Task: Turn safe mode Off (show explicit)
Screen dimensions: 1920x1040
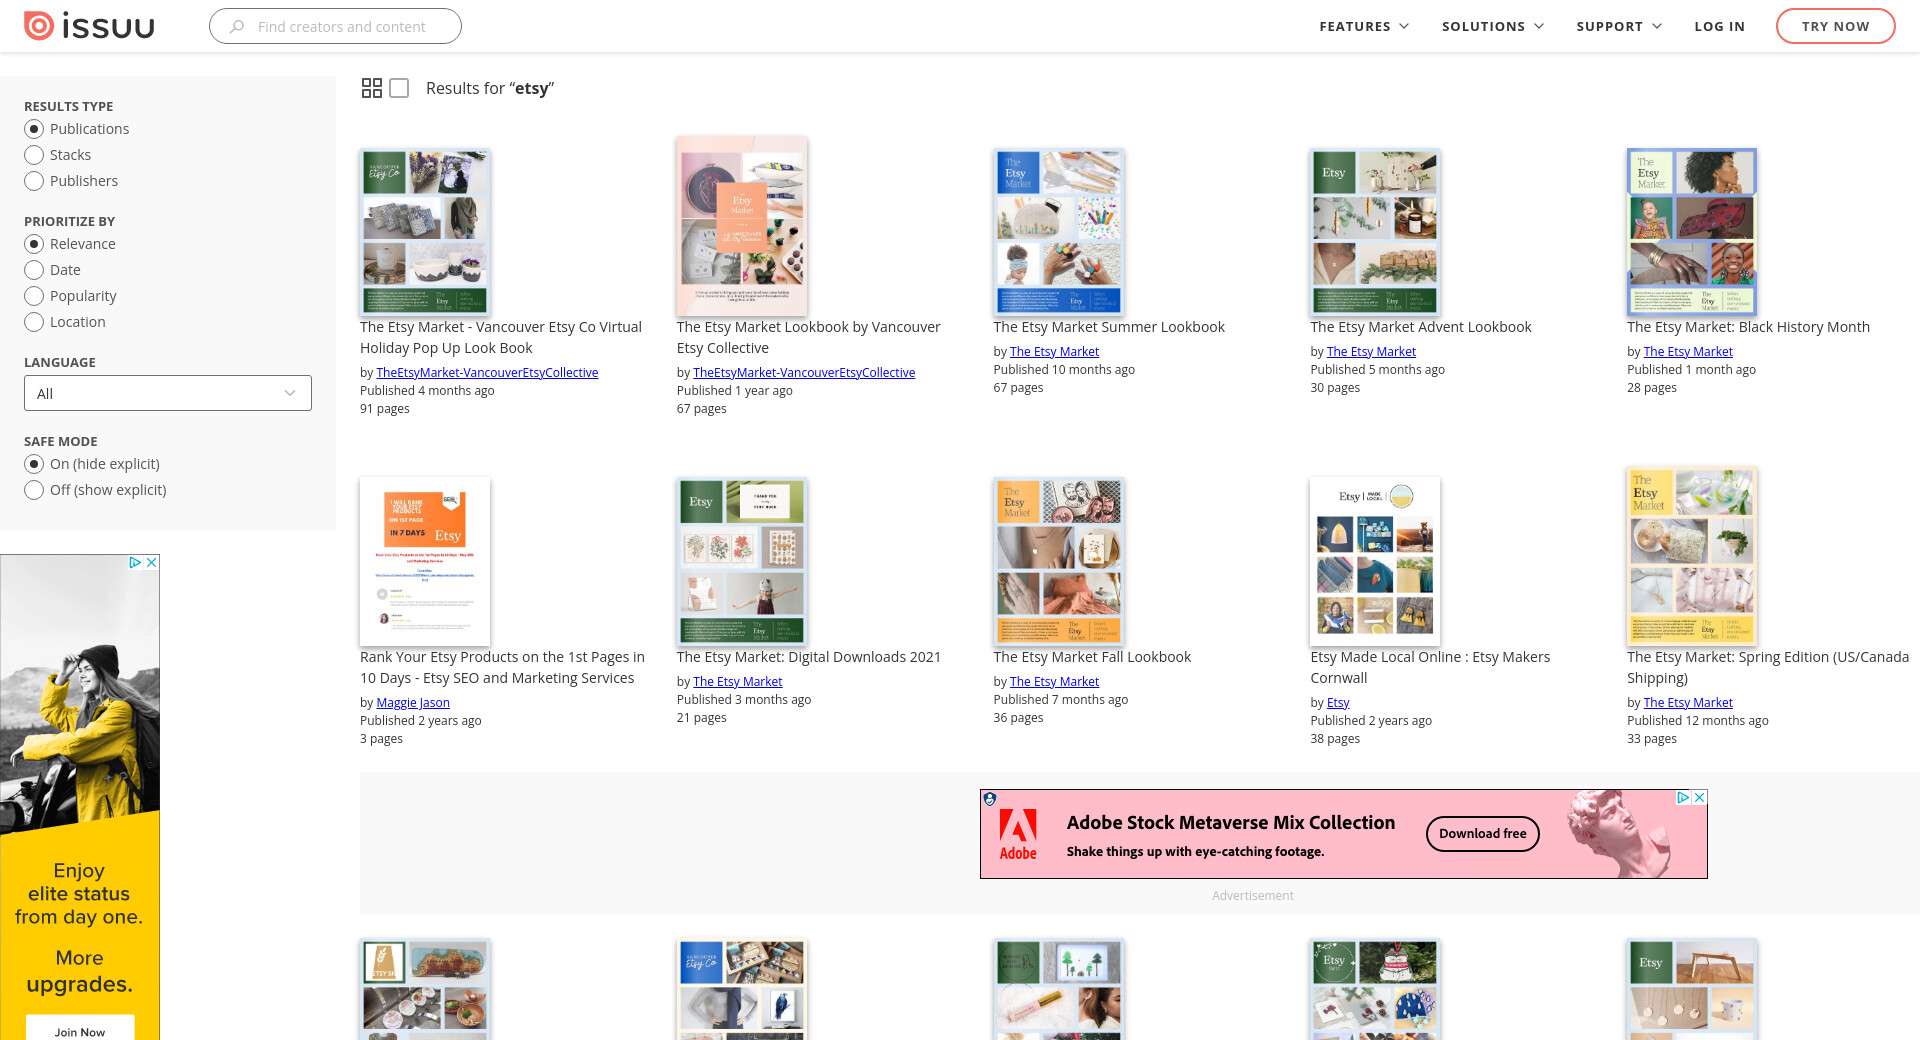Action: coord(34,490)
